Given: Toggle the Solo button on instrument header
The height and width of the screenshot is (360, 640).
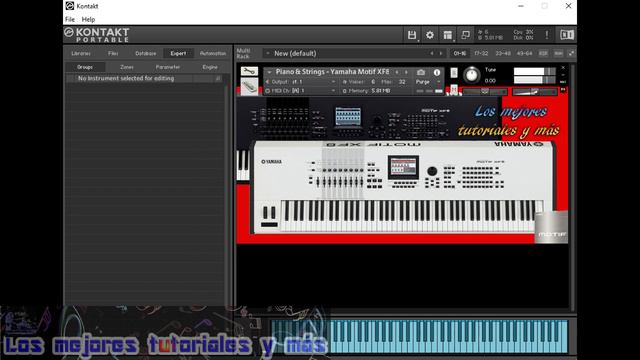Looking at the screenshot, I should (x=454, y=73).
